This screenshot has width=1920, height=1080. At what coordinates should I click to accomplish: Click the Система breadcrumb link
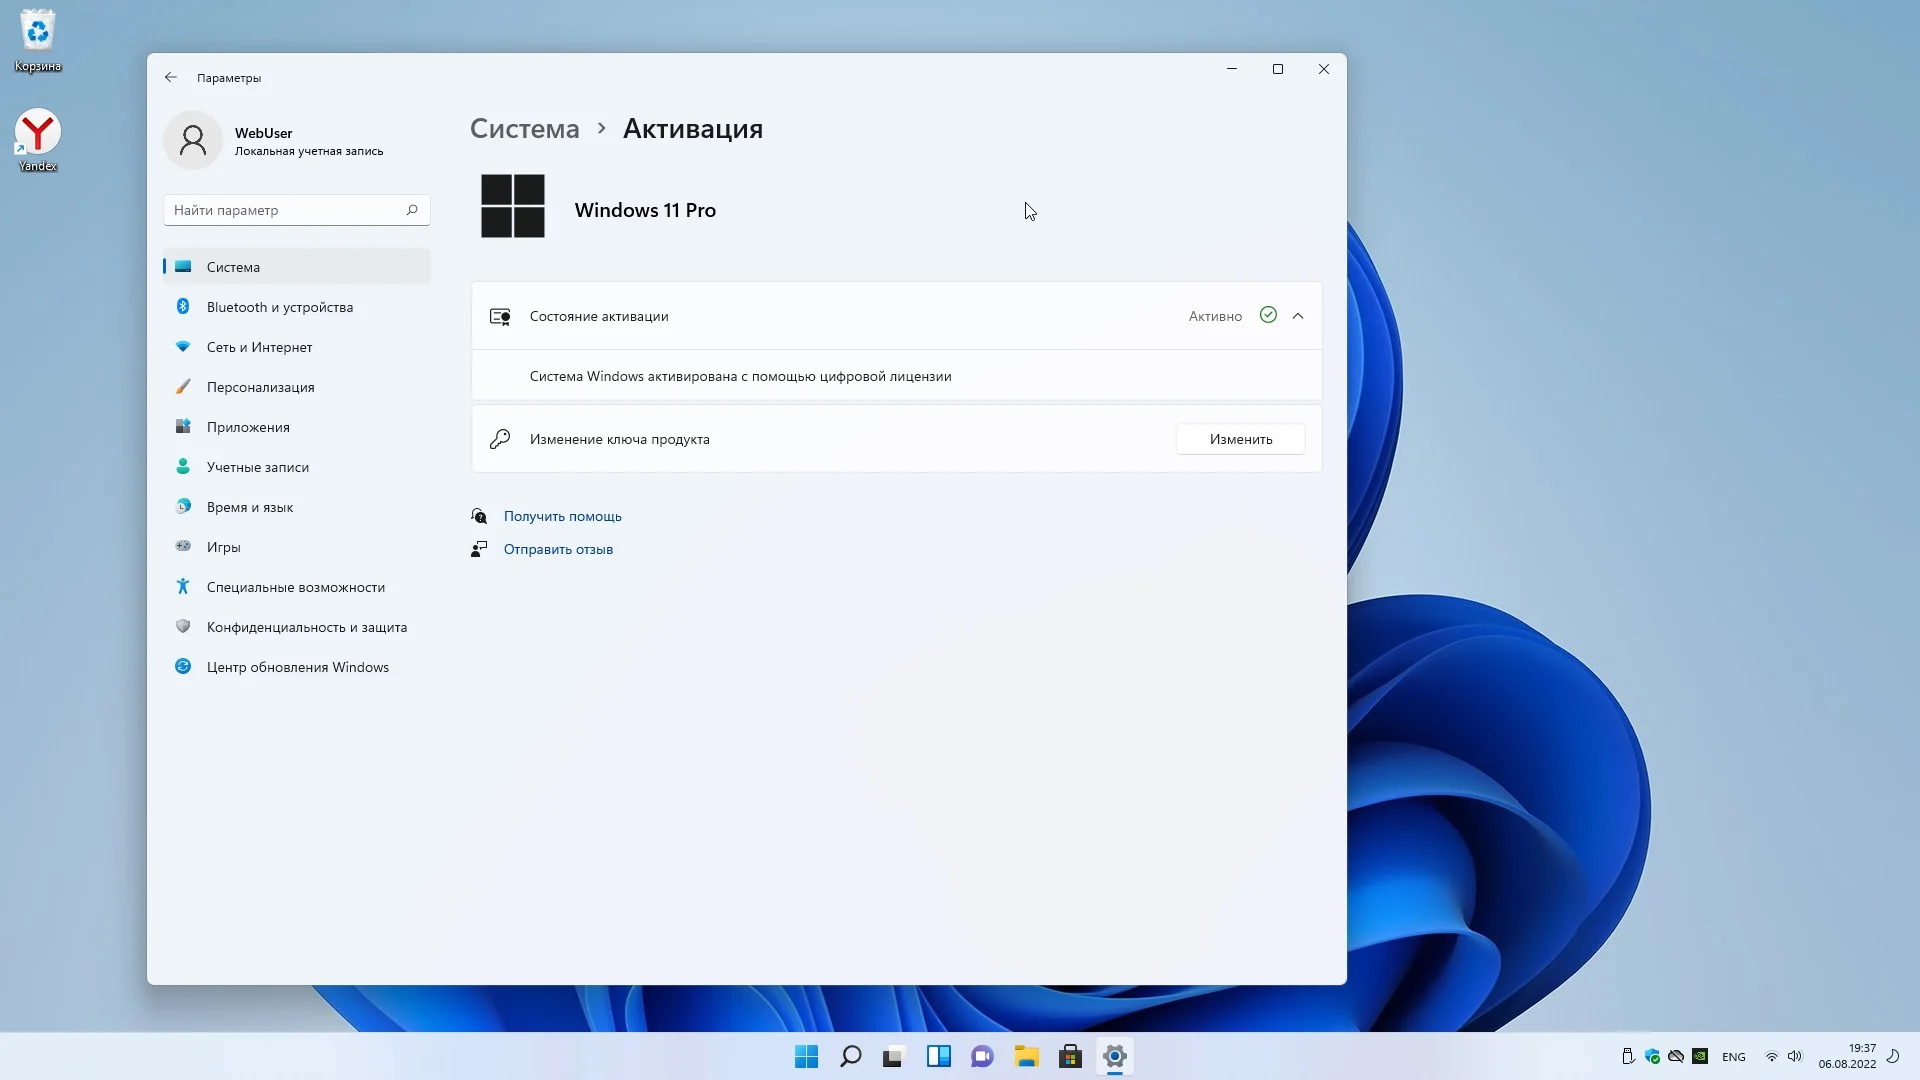(524, 129)
